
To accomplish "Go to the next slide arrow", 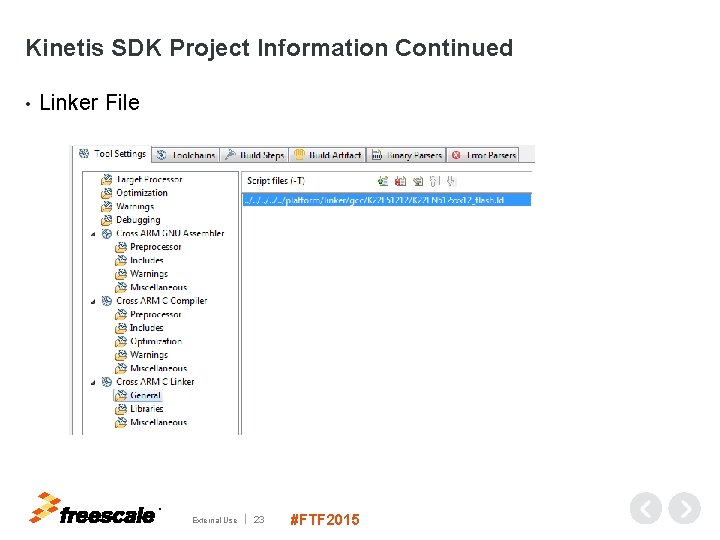I will click(x=684, y=508).
